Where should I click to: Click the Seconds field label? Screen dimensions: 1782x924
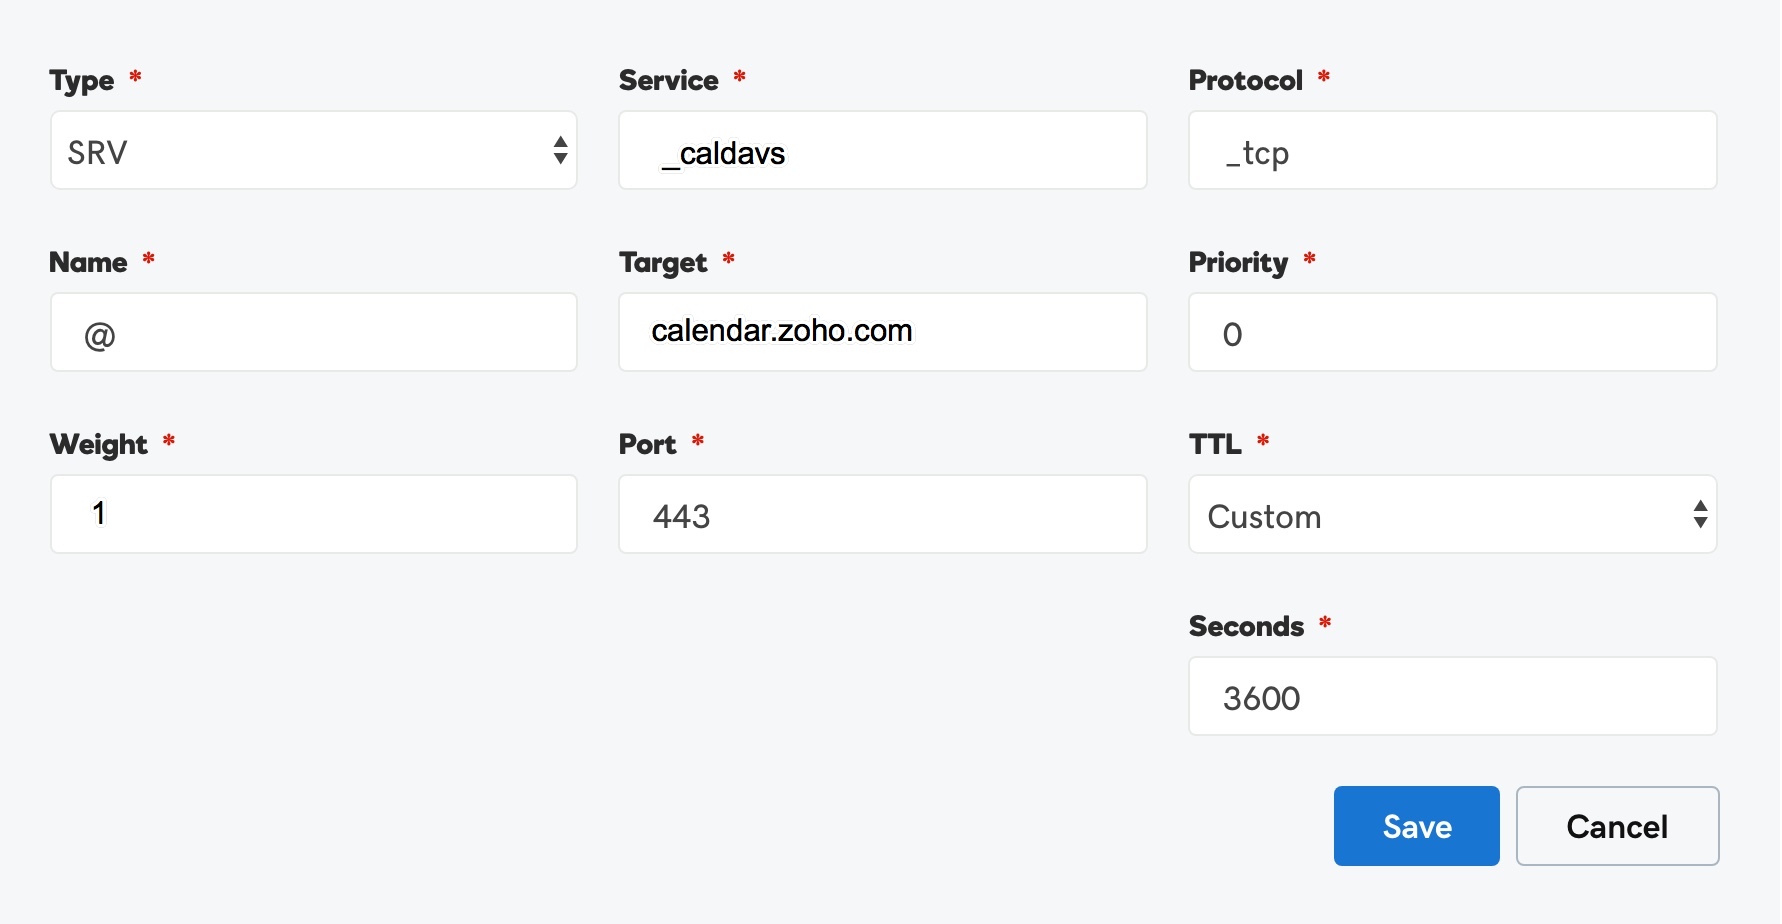coord(1246,625)
